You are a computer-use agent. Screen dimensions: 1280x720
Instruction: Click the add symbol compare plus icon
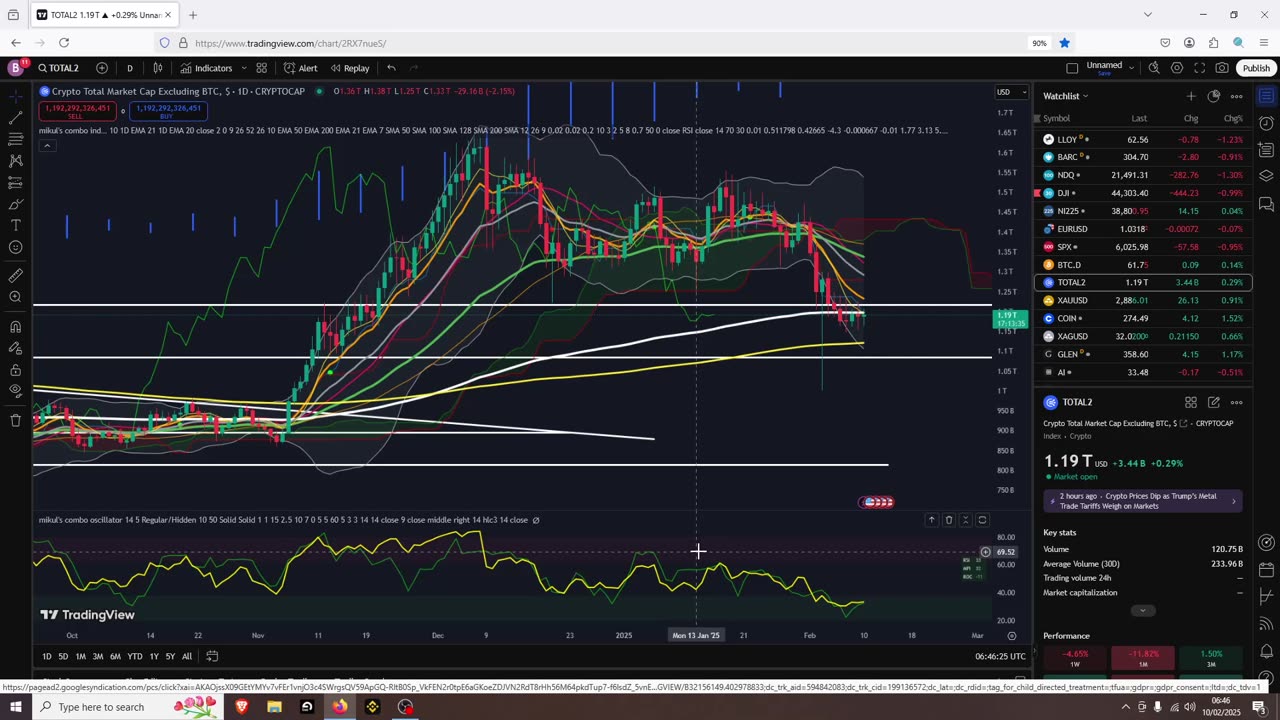(102, 68)
